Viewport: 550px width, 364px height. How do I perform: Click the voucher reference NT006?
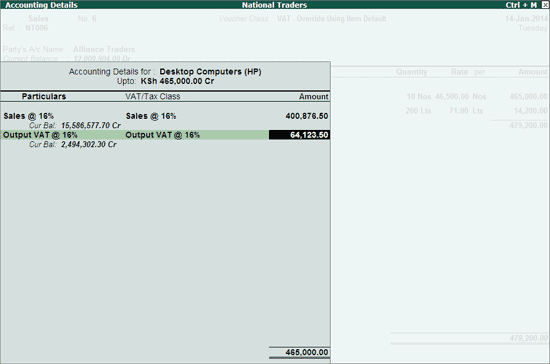[36, 28]
